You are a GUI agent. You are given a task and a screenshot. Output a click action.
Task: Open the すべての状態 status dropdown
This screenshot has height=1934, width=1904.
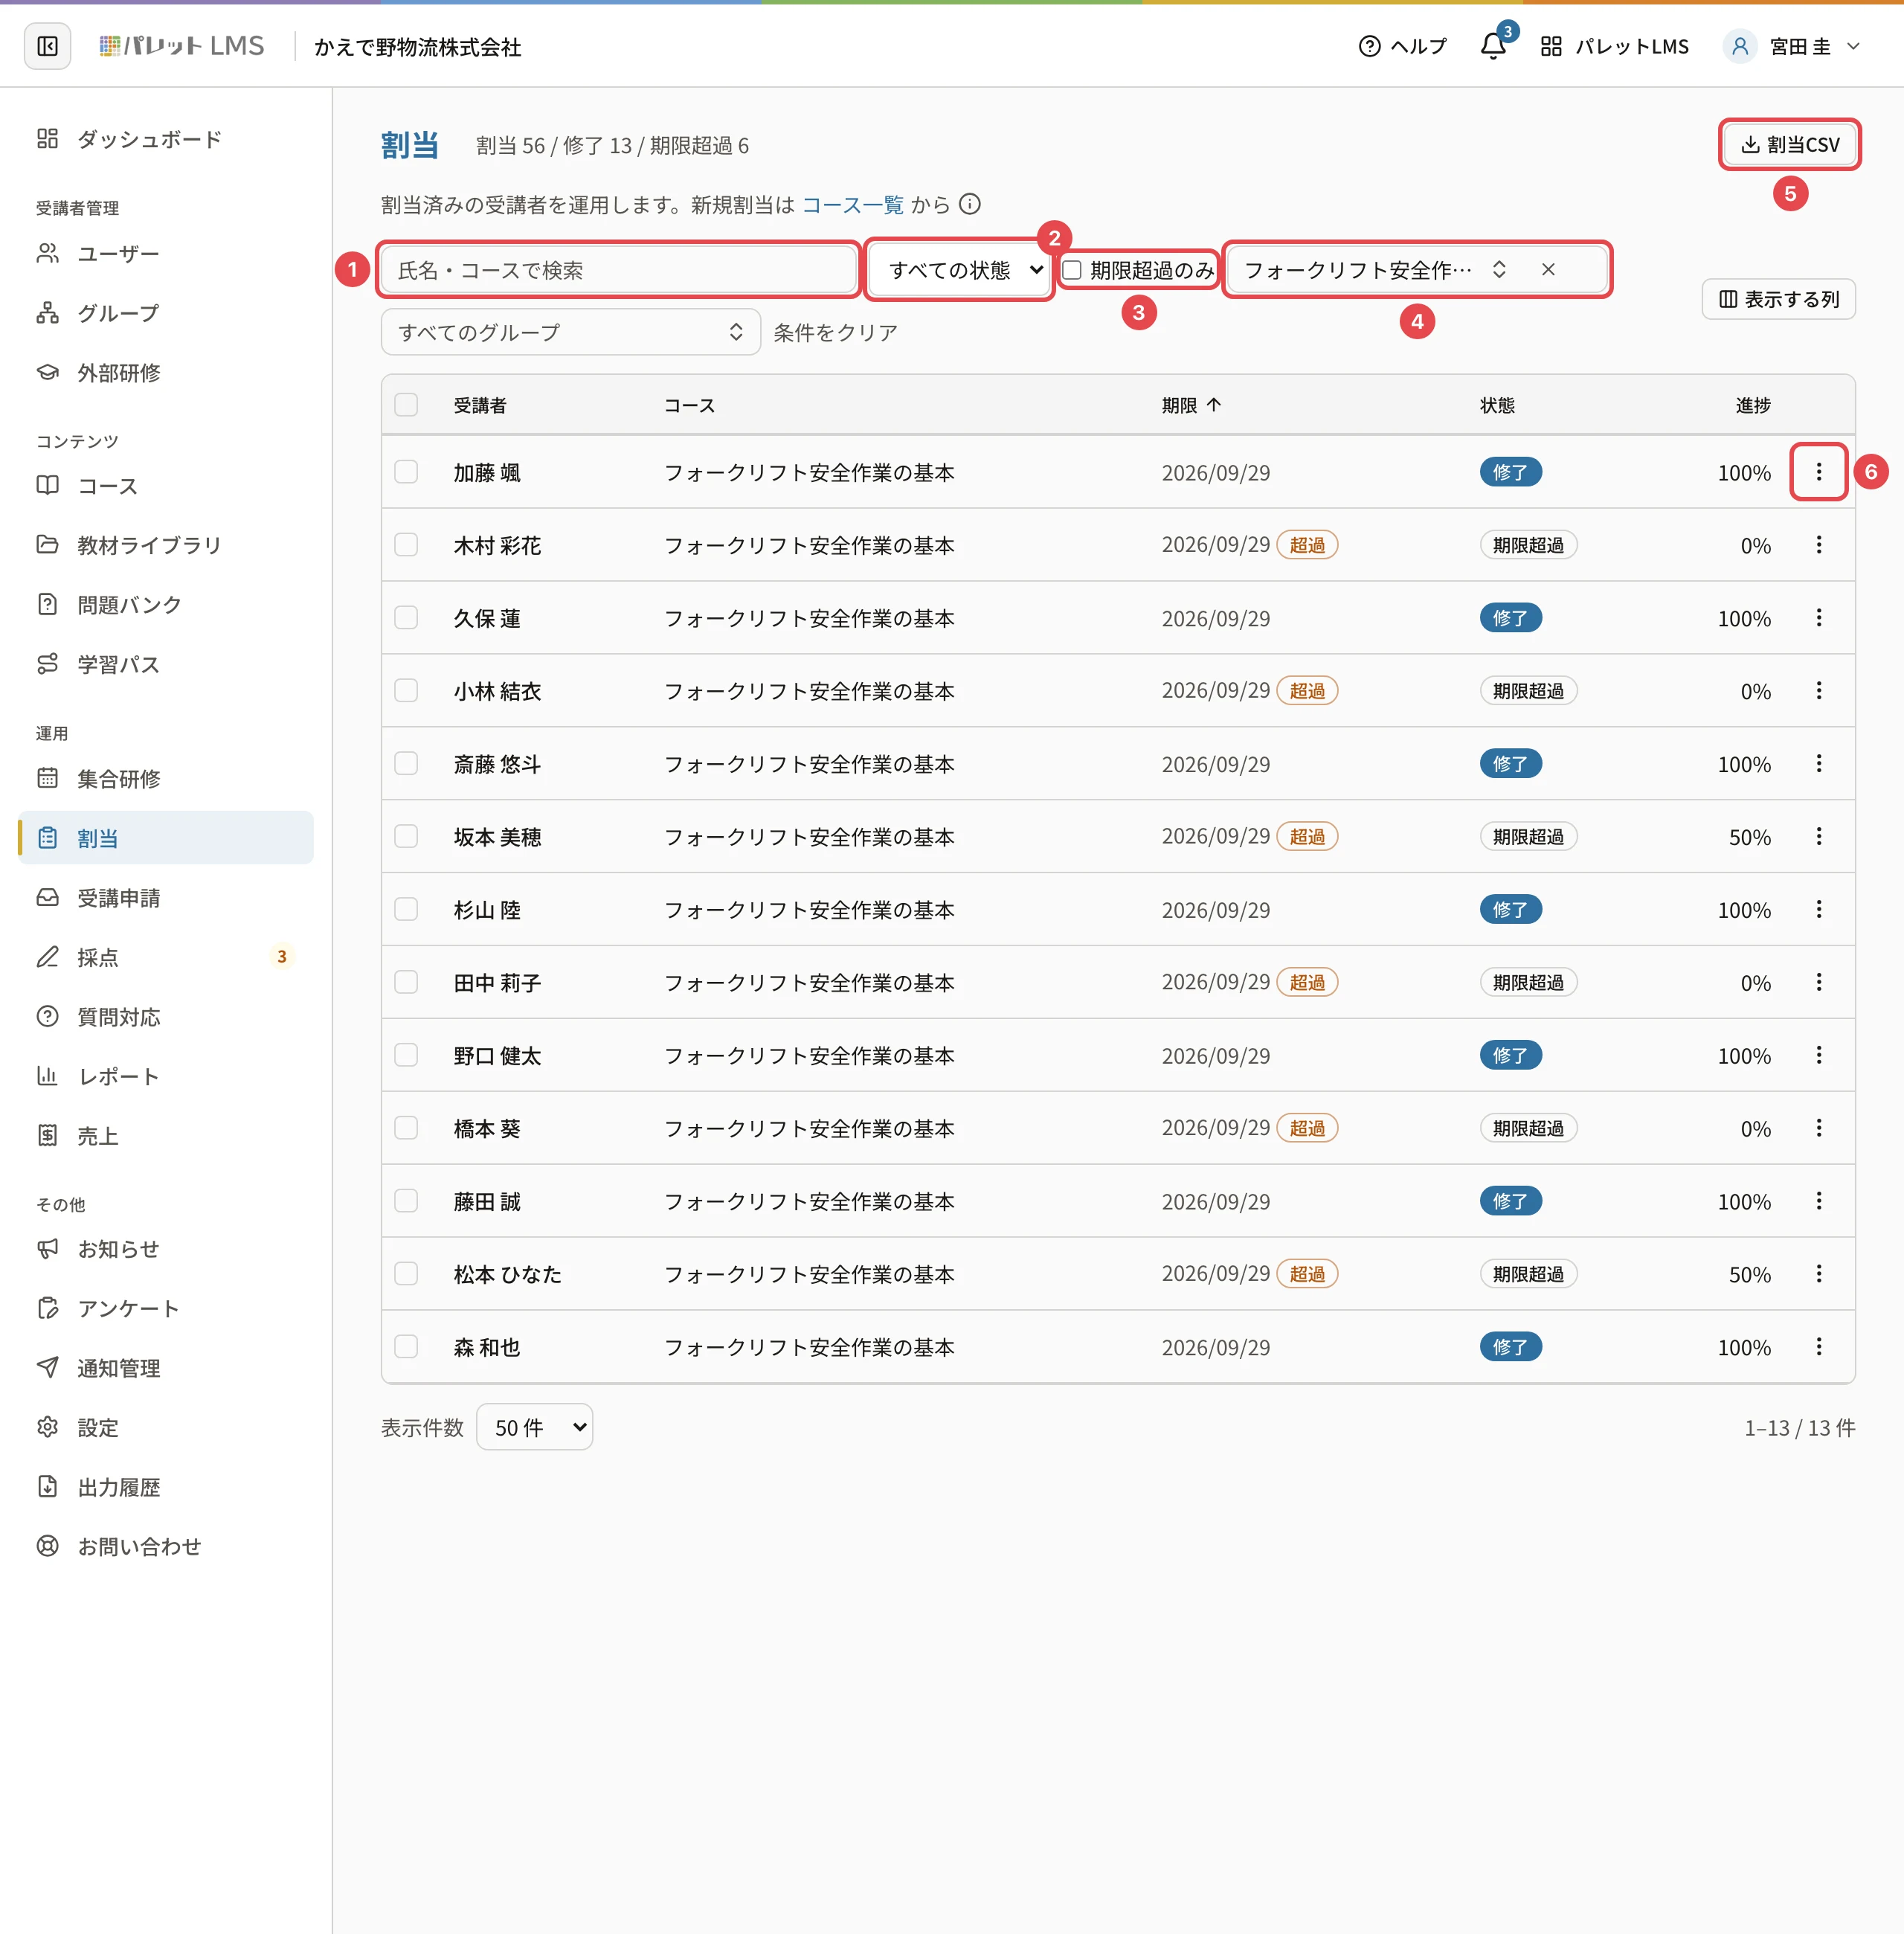coord(961,270)
